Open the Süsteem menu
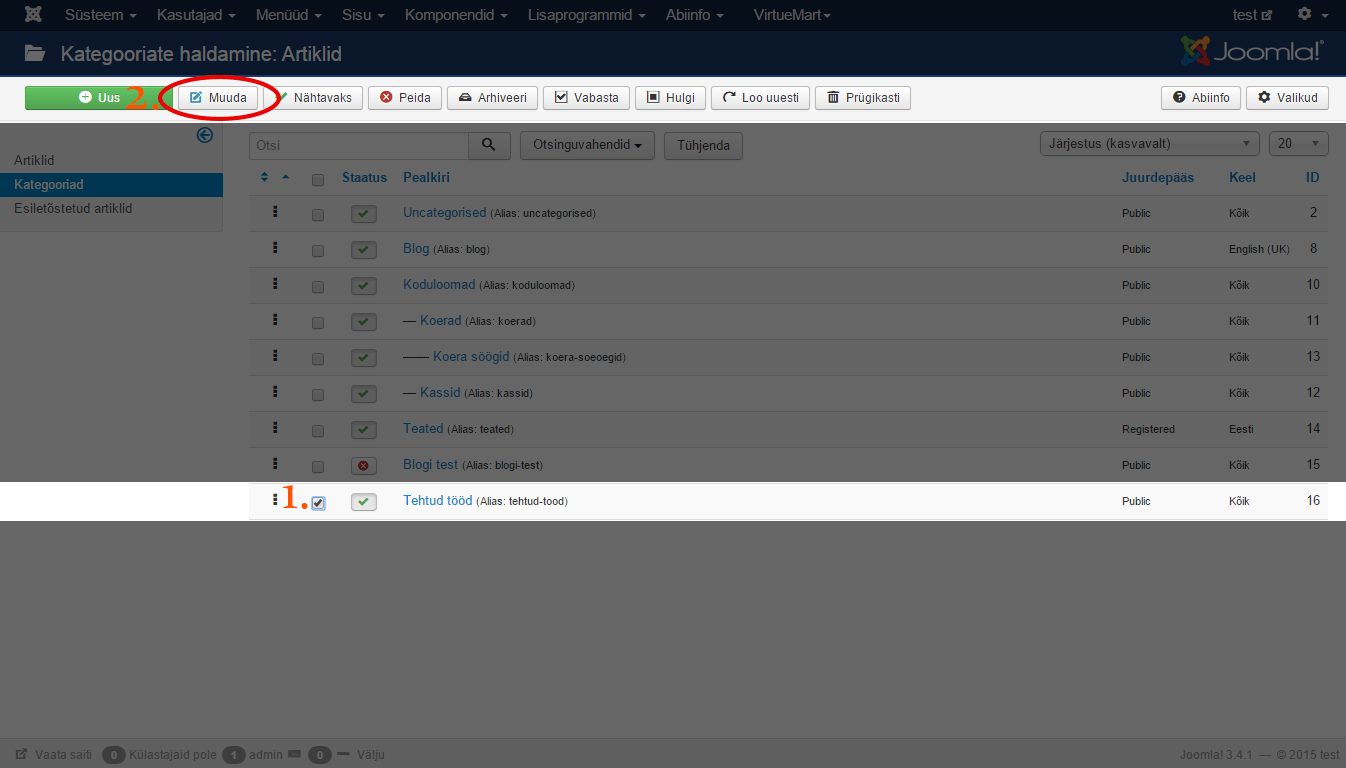This screenshot has width=1346, height=768. click(x=100, y=15)
